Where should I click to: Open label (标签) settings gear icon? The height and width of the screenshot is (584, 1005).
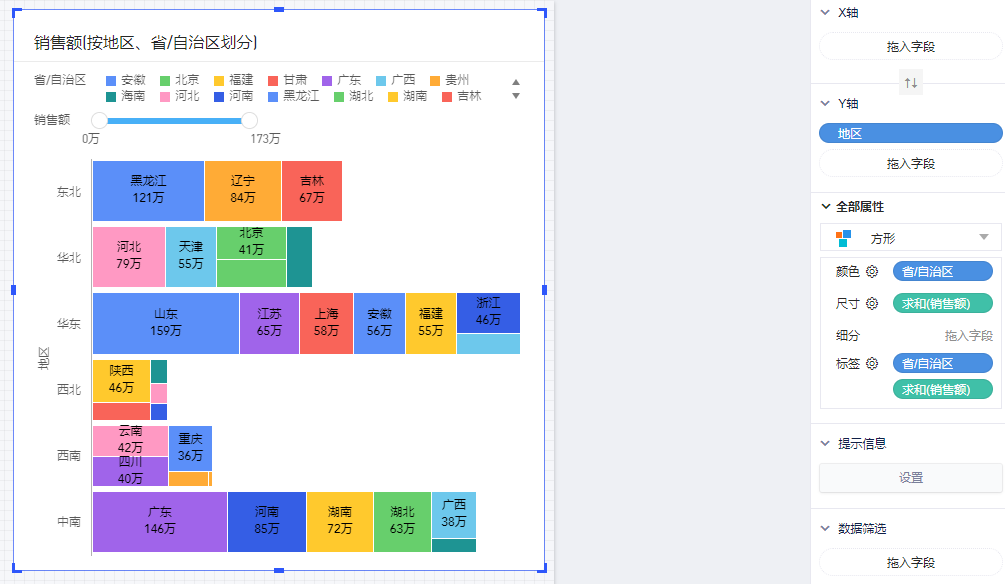[x=872, y=364]
